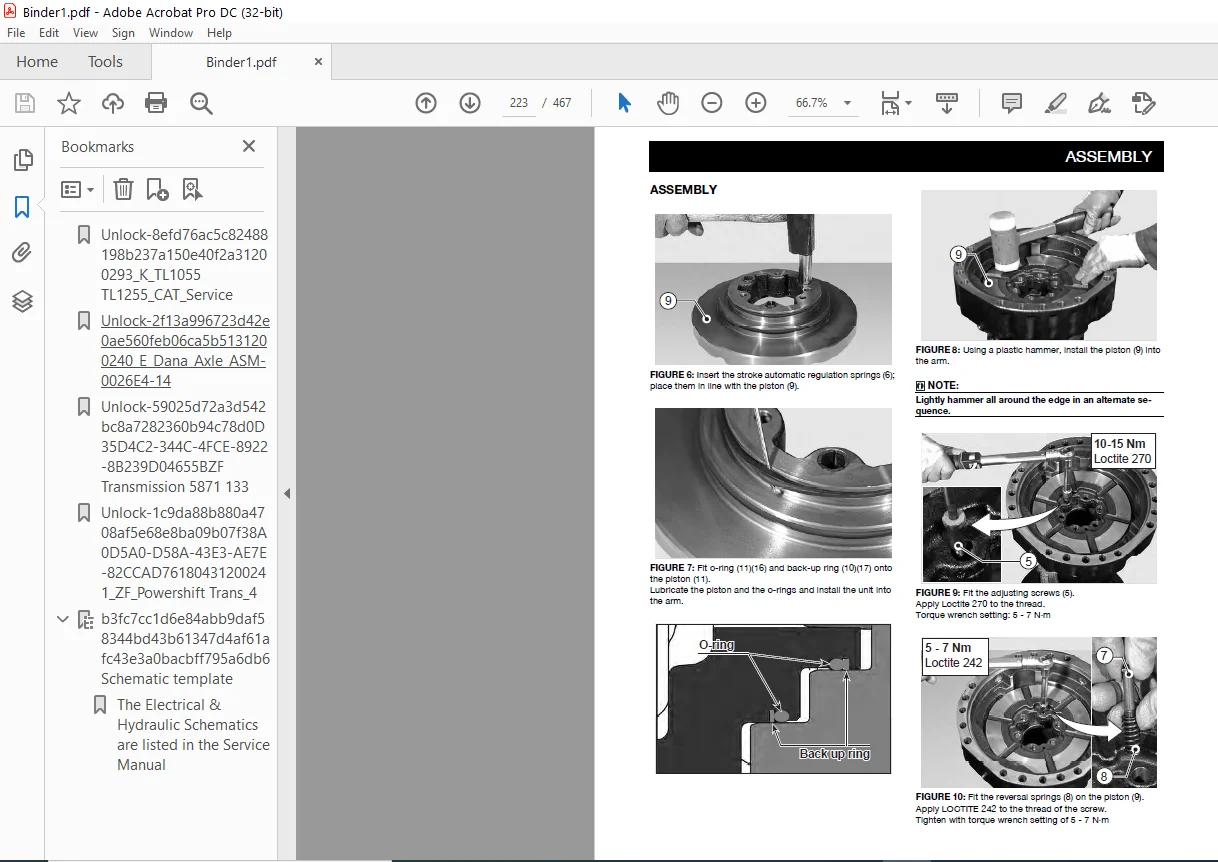Open the Transmission 5871 133 bookmark

(184, 447)
